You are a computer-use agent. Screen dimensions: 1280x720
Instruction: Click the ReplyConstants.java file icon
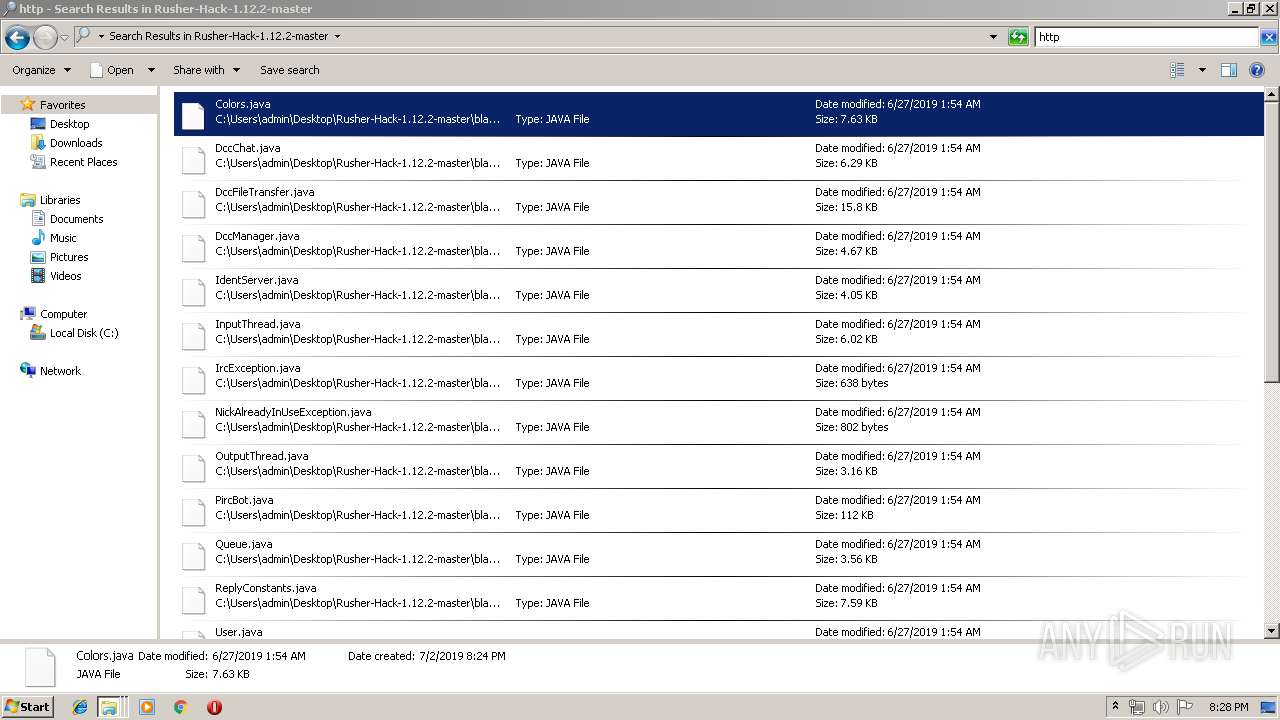click(x=193, y=599)
